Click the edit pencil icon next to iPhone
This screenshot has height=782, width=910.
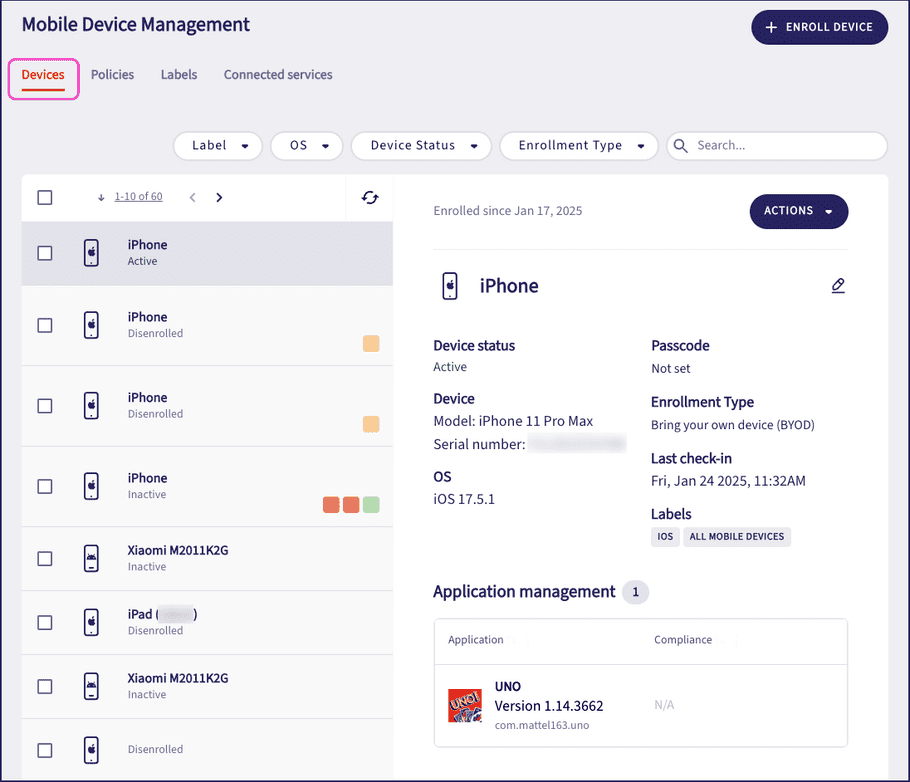(837, 286)
